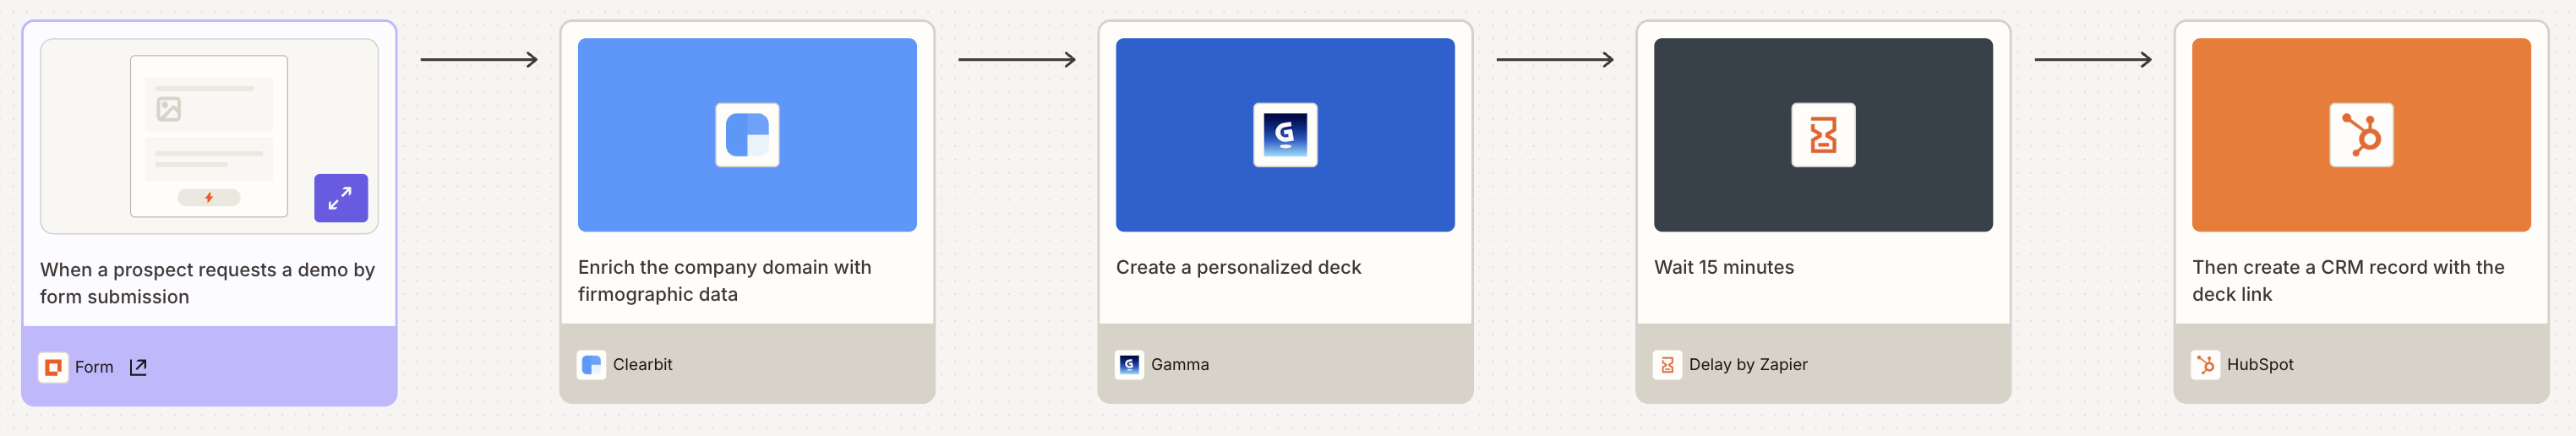2576x436 pixels.
Task: Click the large Gamma logo icon
Action: (1285, 135)
